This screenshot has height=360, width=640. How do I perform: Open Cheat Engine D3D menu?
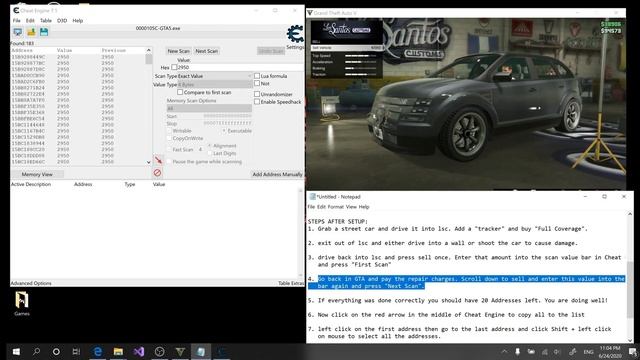[62, 20]
